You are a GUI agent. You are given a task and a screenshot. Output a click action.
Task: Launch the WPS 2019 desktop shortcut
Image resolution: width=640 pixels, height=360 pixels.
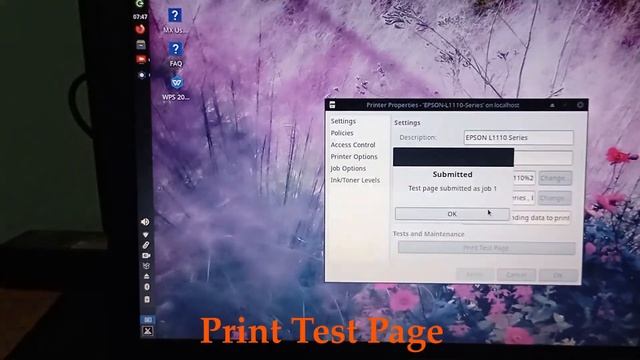tap(176, 88)
